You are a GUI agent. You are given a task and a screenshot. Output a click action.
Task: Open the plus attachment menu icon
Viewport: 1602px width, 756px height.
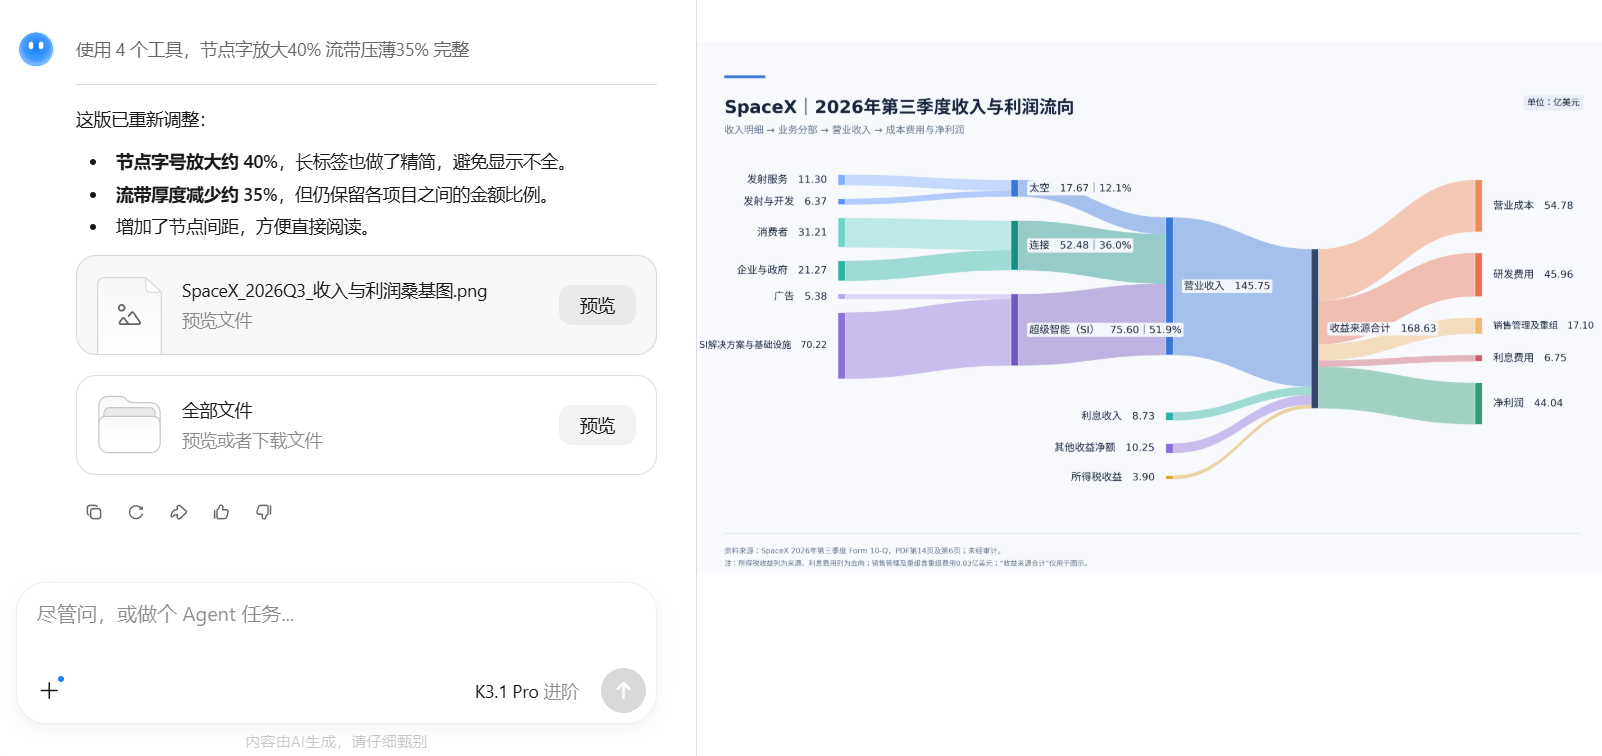point(49,690)
